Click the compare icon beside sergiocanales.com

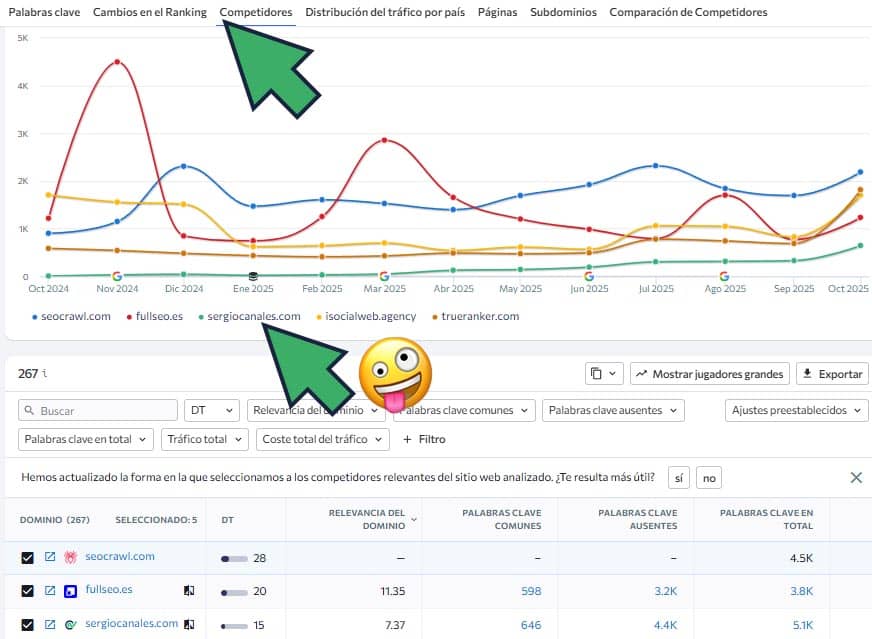coord(189,625)
